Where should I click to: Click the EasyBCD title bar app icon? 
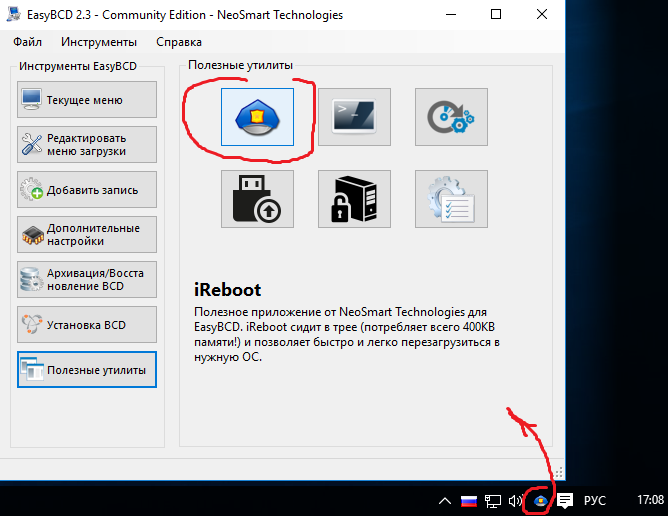click(13, 14)
